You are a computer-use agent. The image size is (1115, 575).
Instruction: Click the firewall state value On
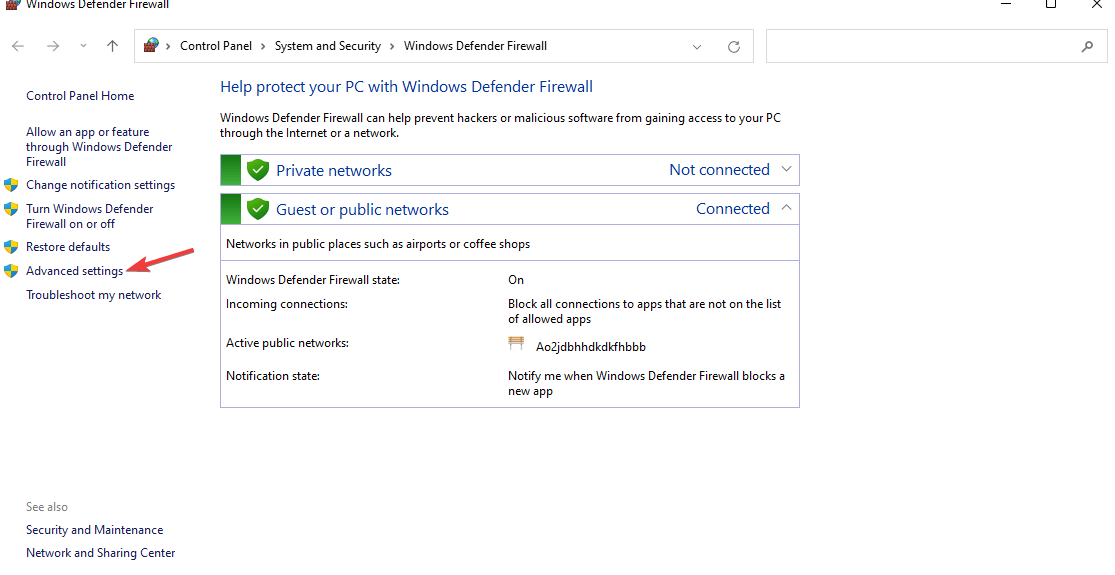(x=516, y=280)
